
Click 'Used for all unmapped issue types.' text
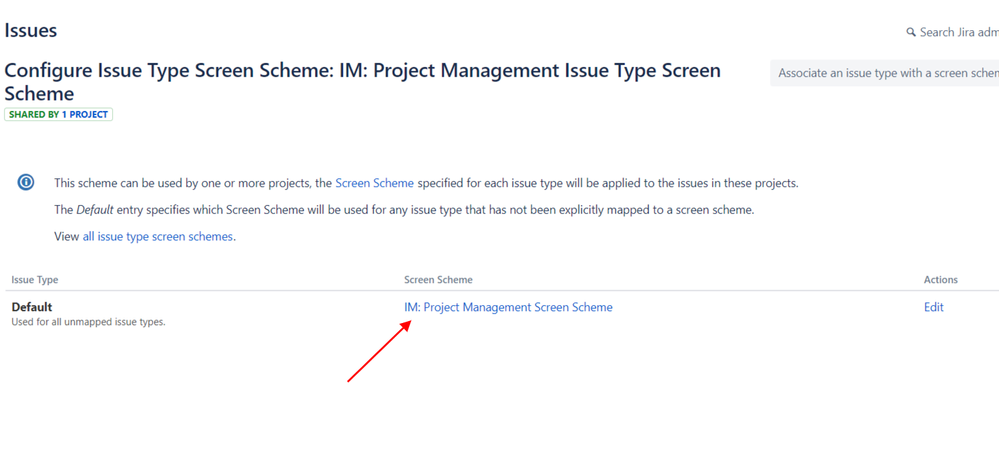(89, 322)
